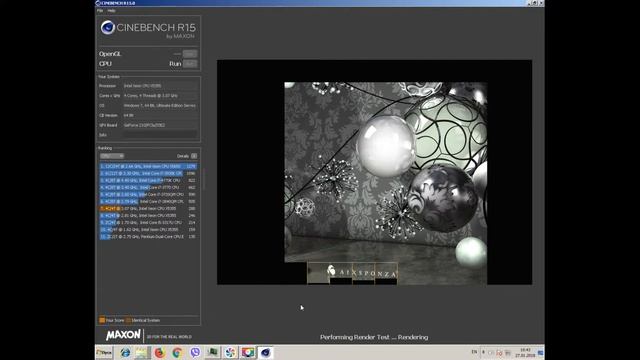
Task: Click the Performing Render Test status text
Action: (x=374, y=337)
